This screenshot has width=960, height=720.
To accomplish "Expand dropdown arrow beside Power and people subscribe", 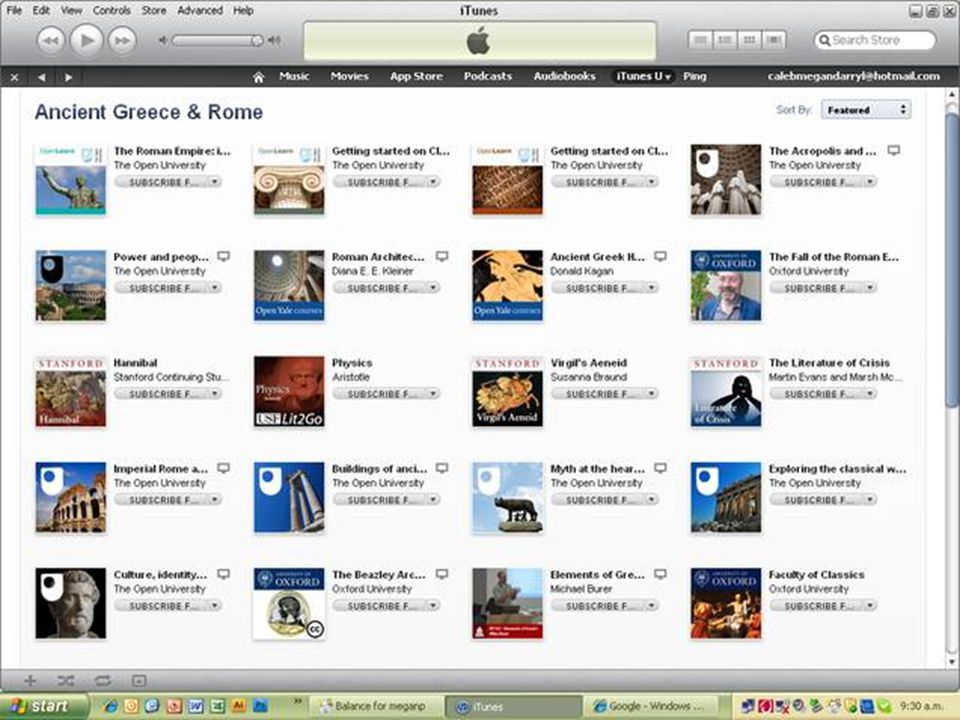I will (215, 288).
